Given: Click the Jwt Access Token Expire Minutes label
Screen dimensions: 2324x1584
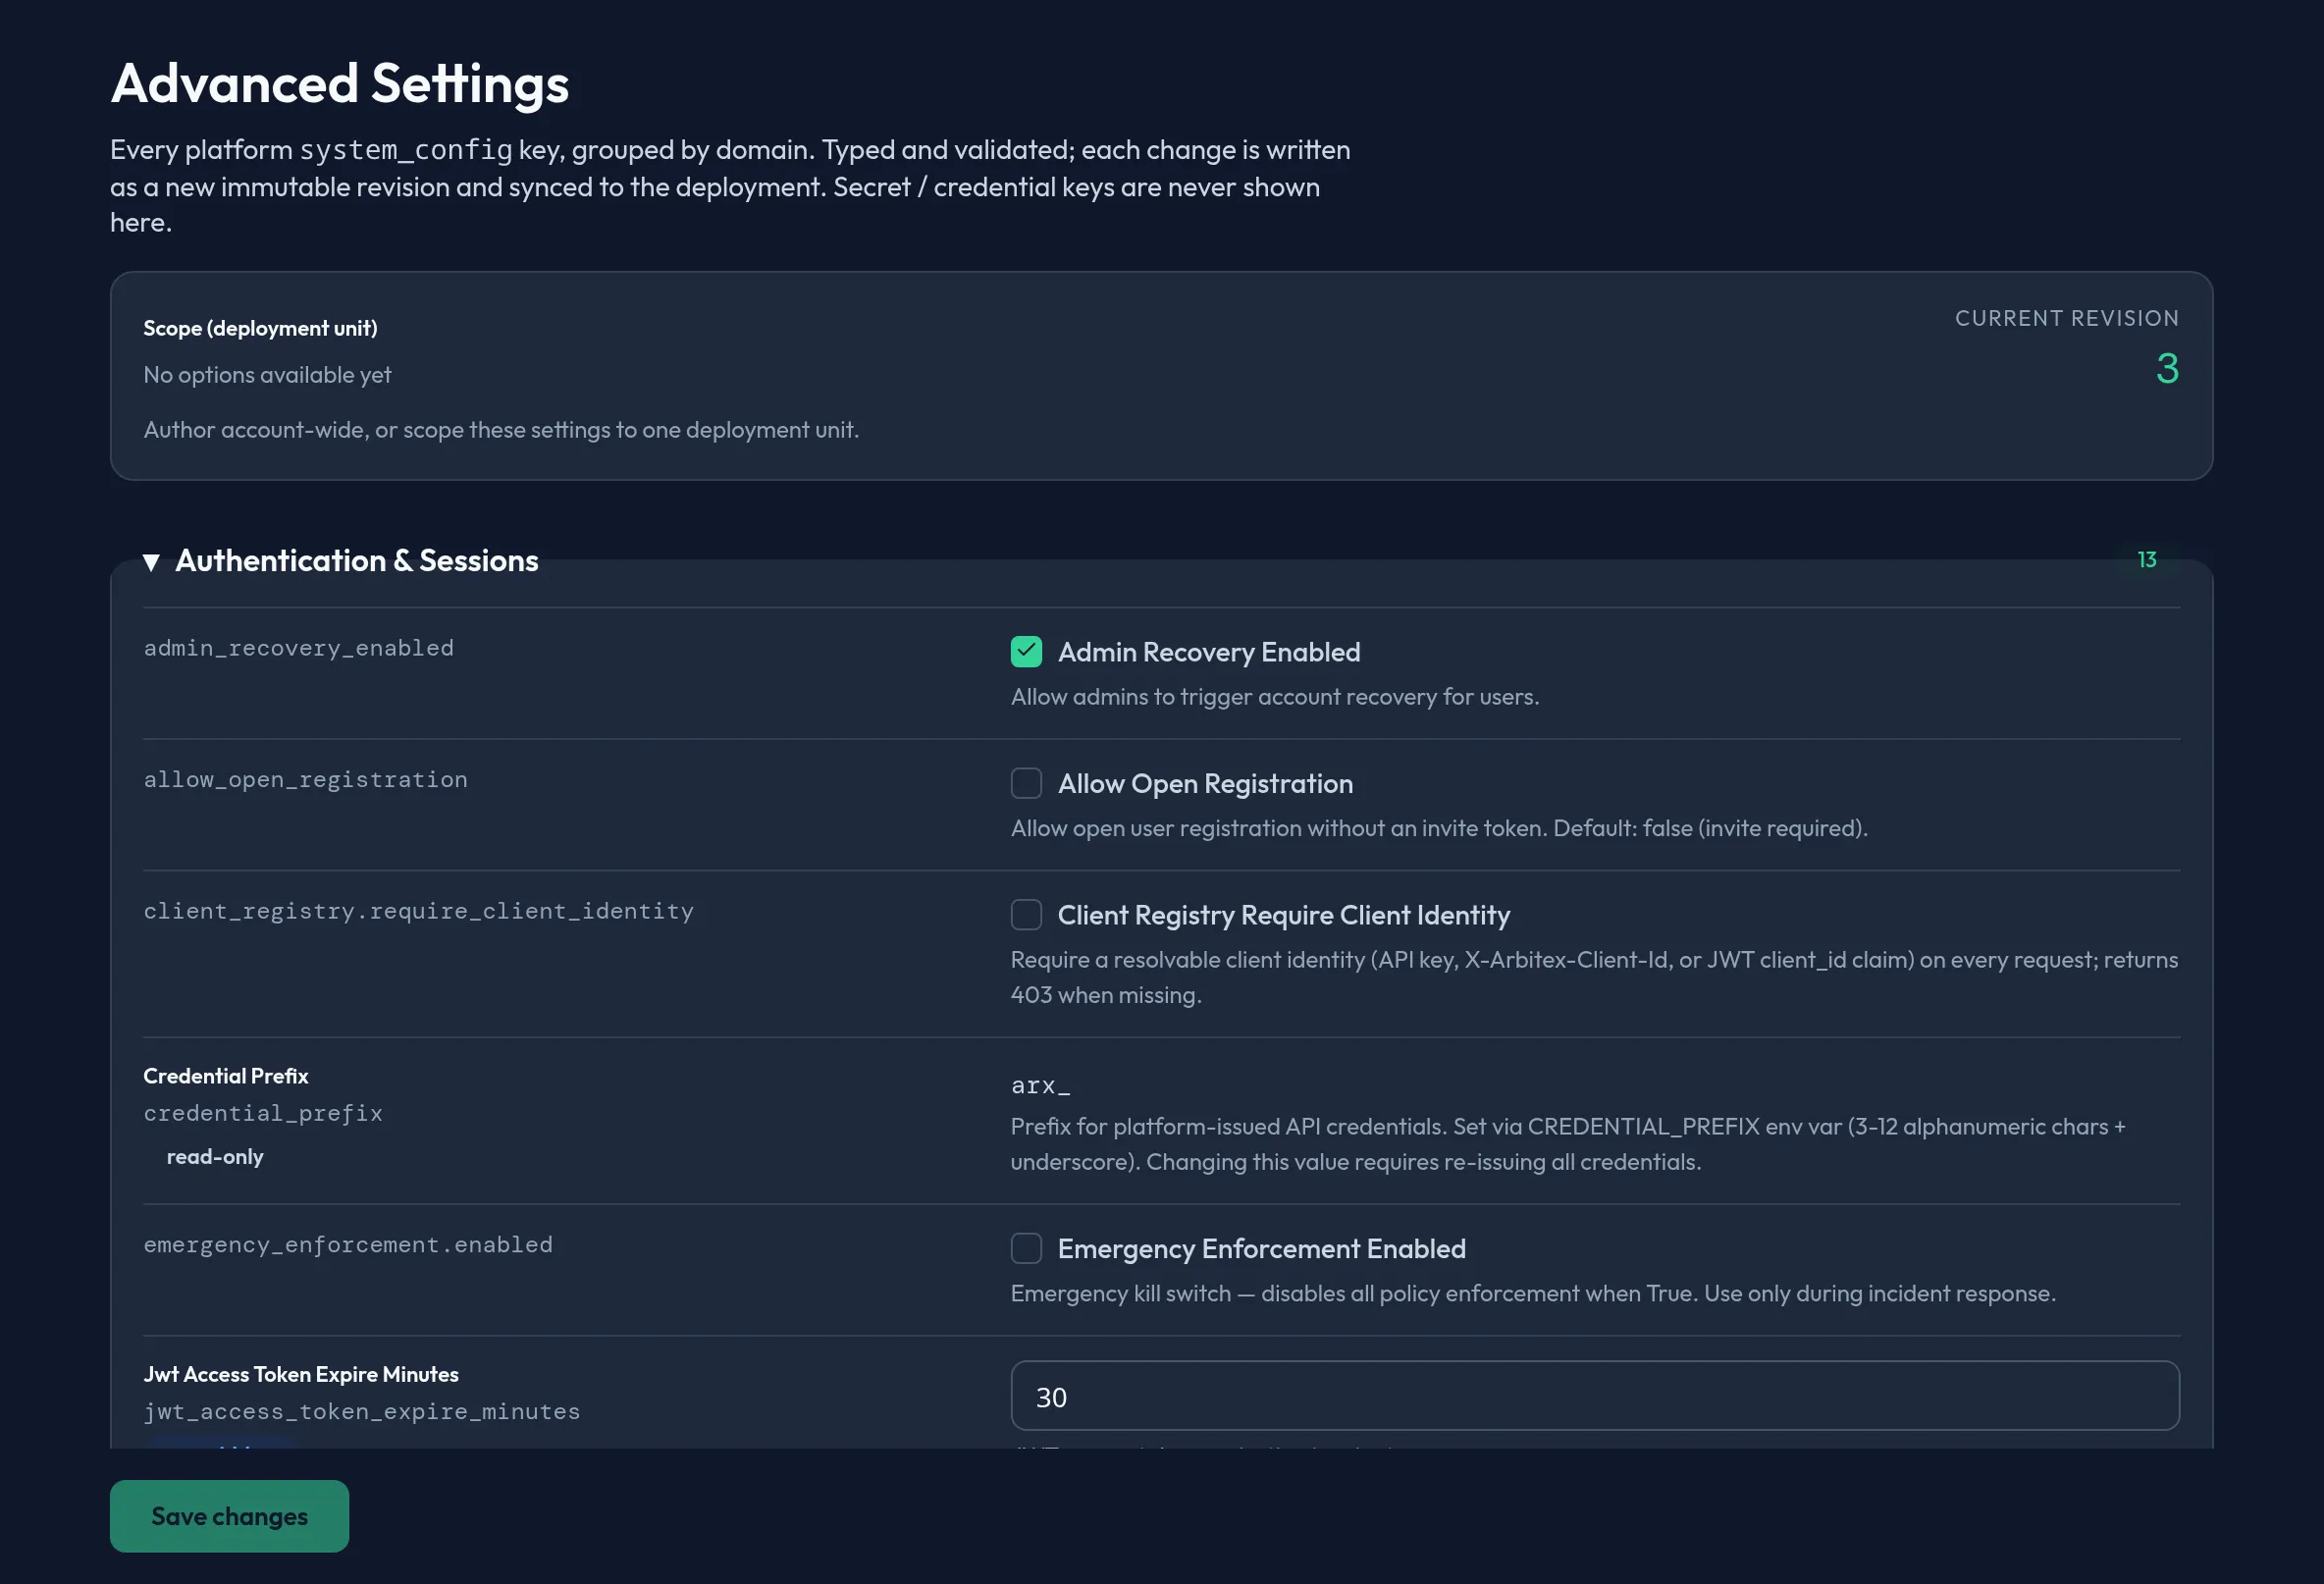Looking at the screenshot, I should (x=301, y=1374).
